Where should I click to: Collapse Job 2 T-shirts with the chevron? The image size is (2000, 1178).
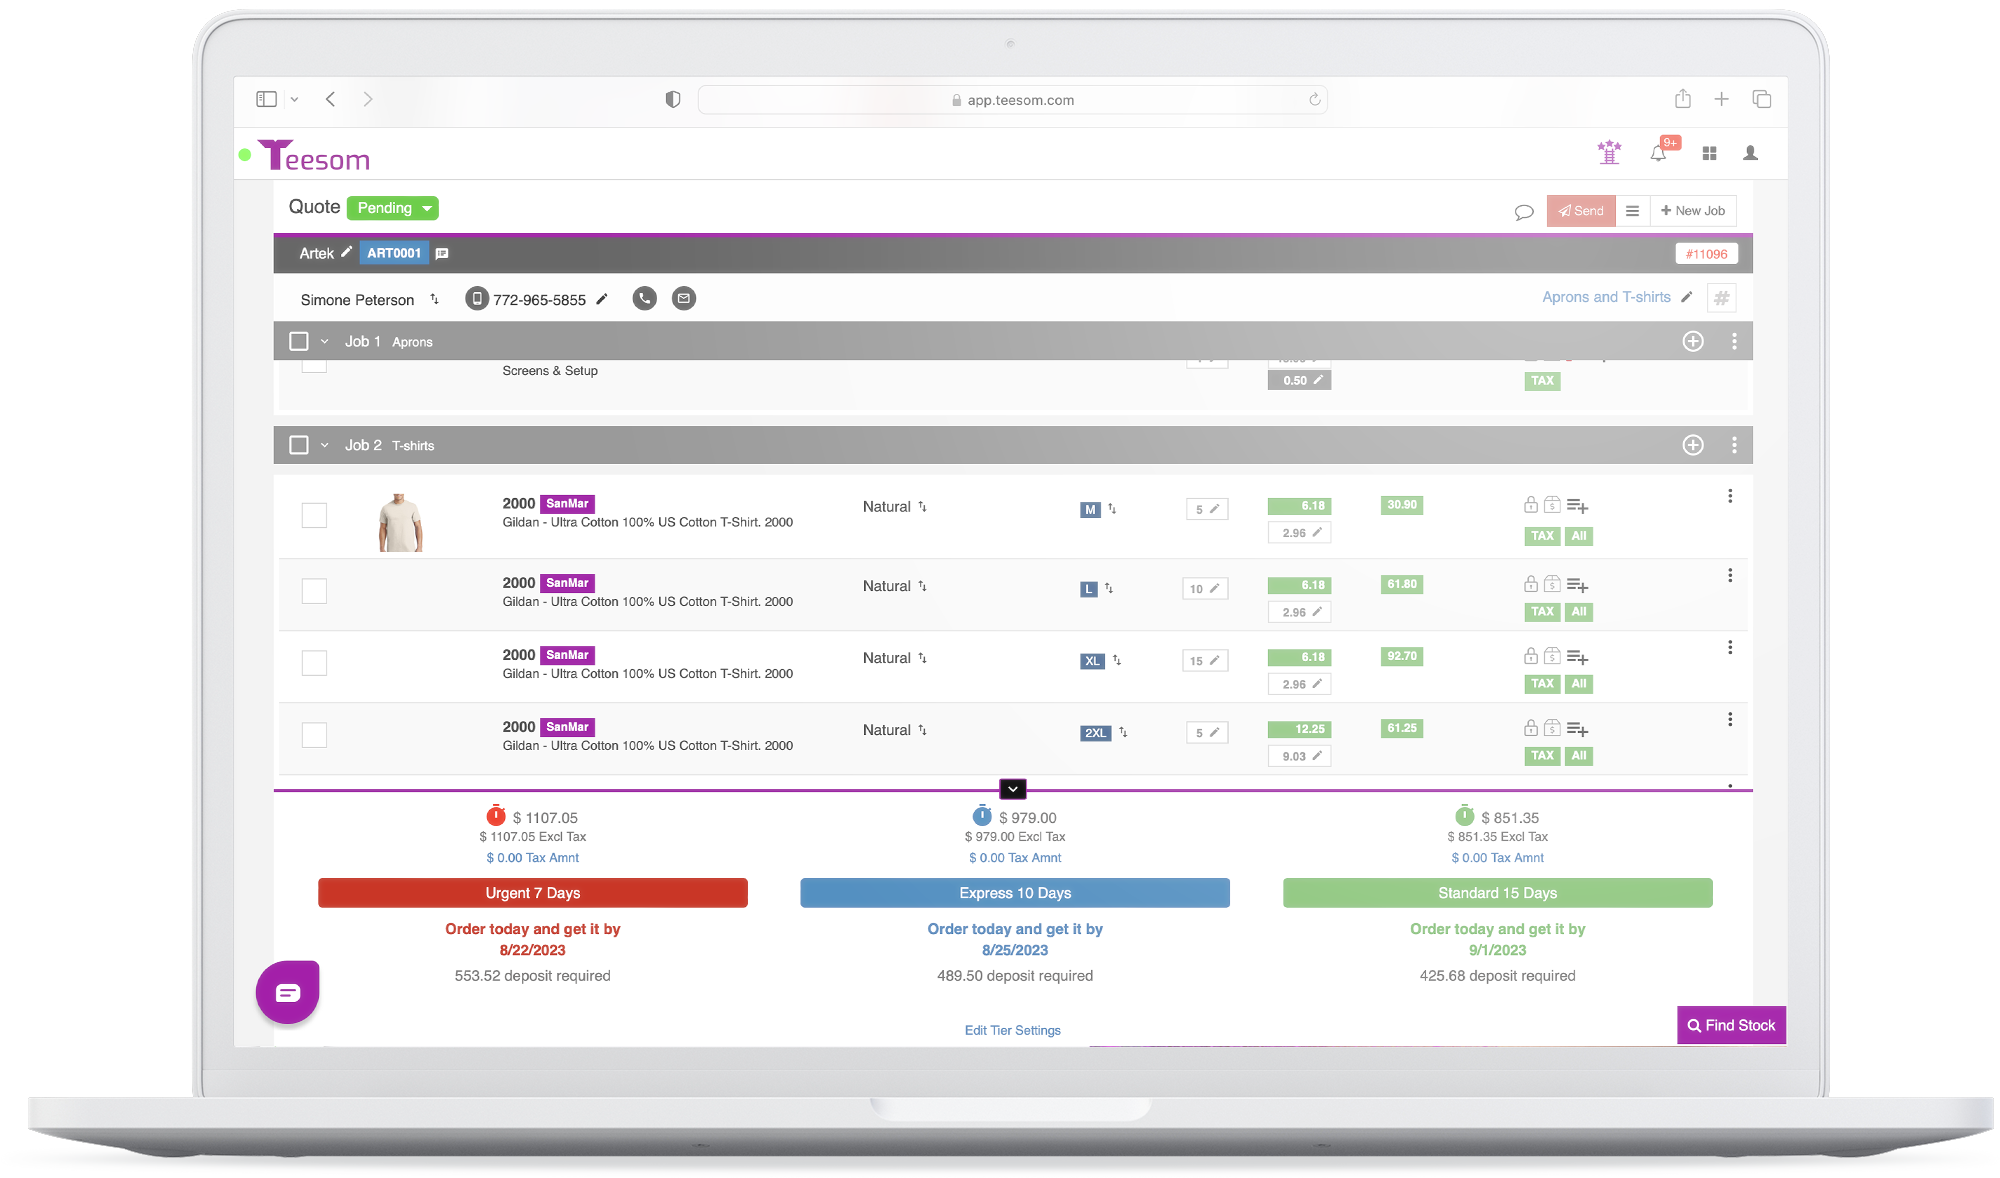coord(324,446)
